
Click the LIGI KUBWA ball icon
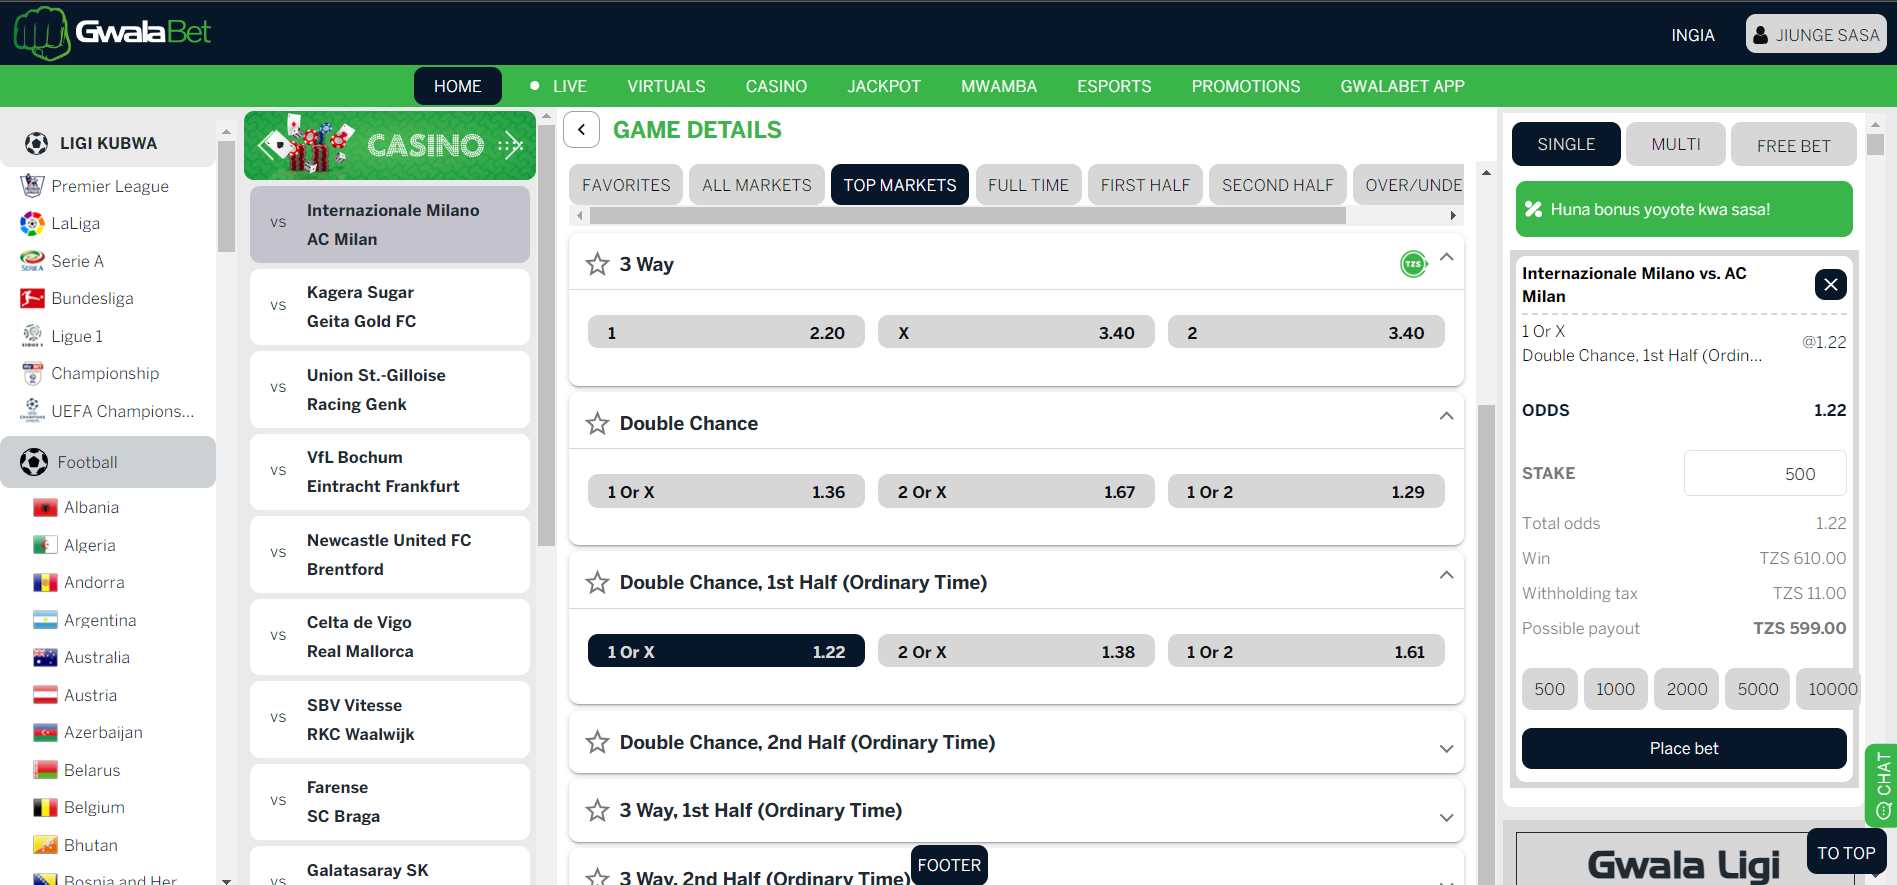click(36, 143)
